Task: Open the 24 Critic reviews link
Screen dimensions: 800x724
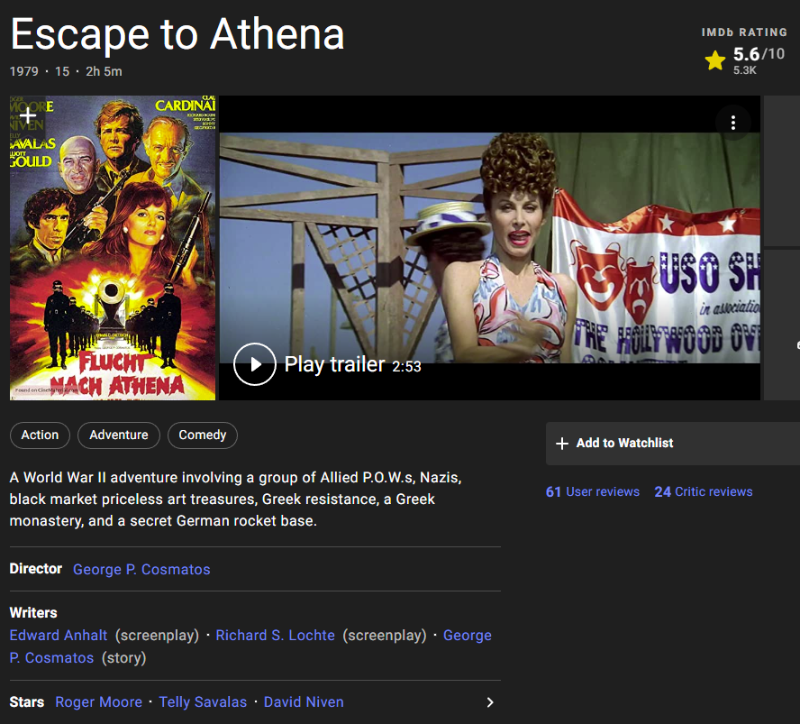Action: [703, 492]
